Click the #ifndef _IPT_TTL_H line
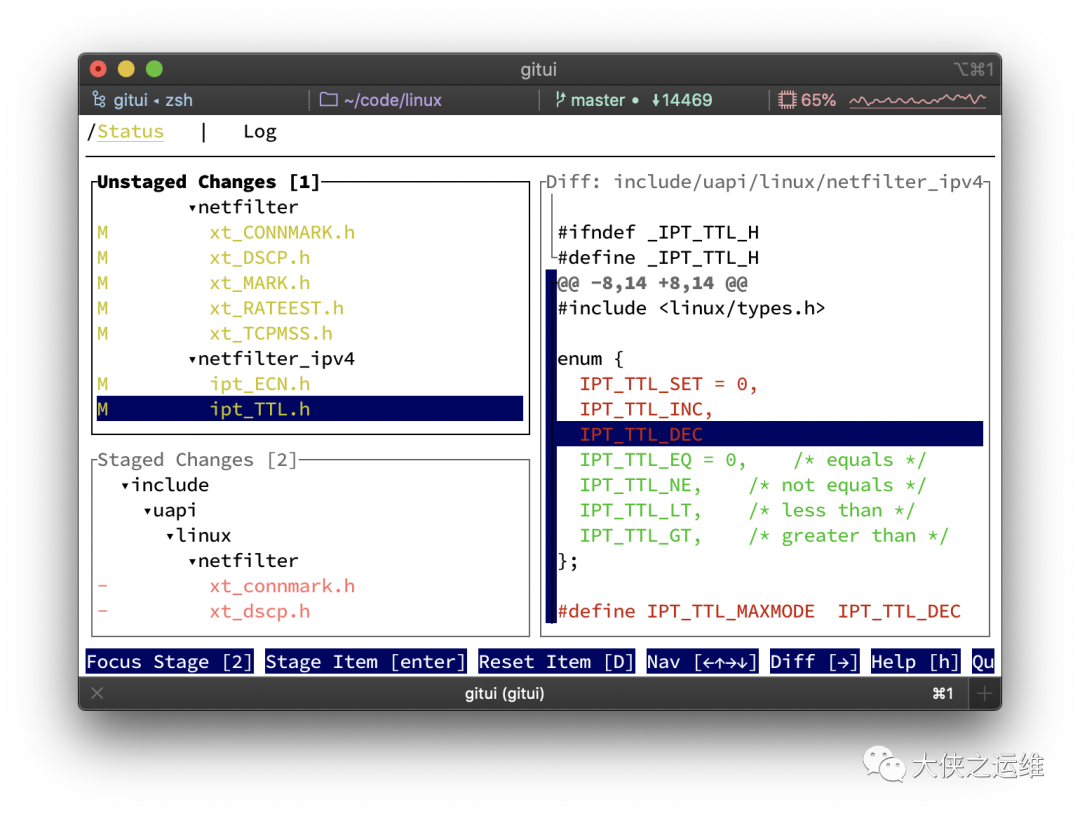Viewport: 1080px width, 814px height. click(658, 233)
